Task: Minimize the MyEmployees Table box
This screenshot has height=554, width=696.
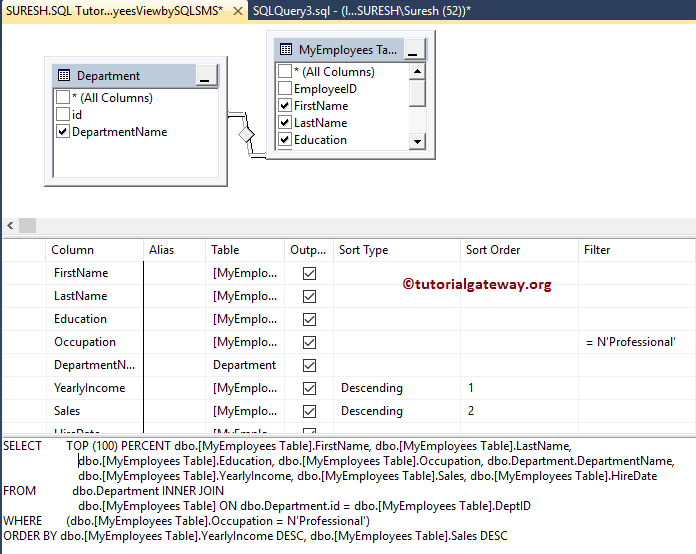Action: click(x=414, y=49)
